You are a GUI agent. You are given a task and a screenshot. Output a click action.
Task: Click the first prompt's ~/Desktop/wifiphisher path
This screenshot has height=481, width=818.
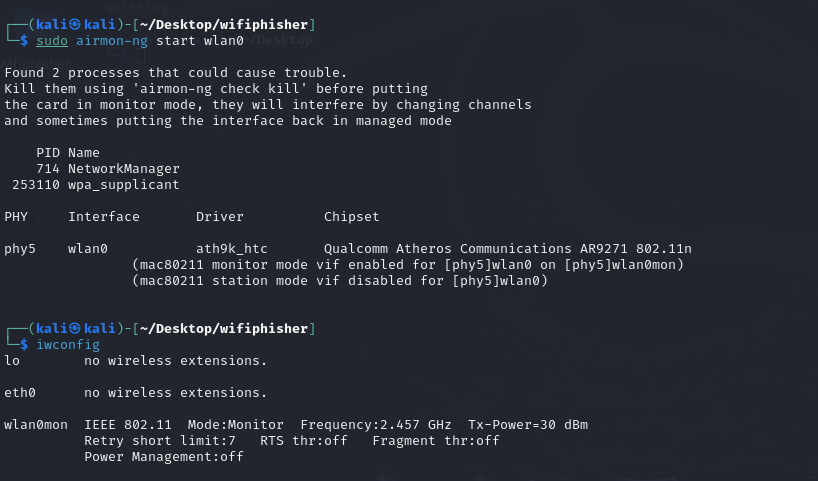224,25
